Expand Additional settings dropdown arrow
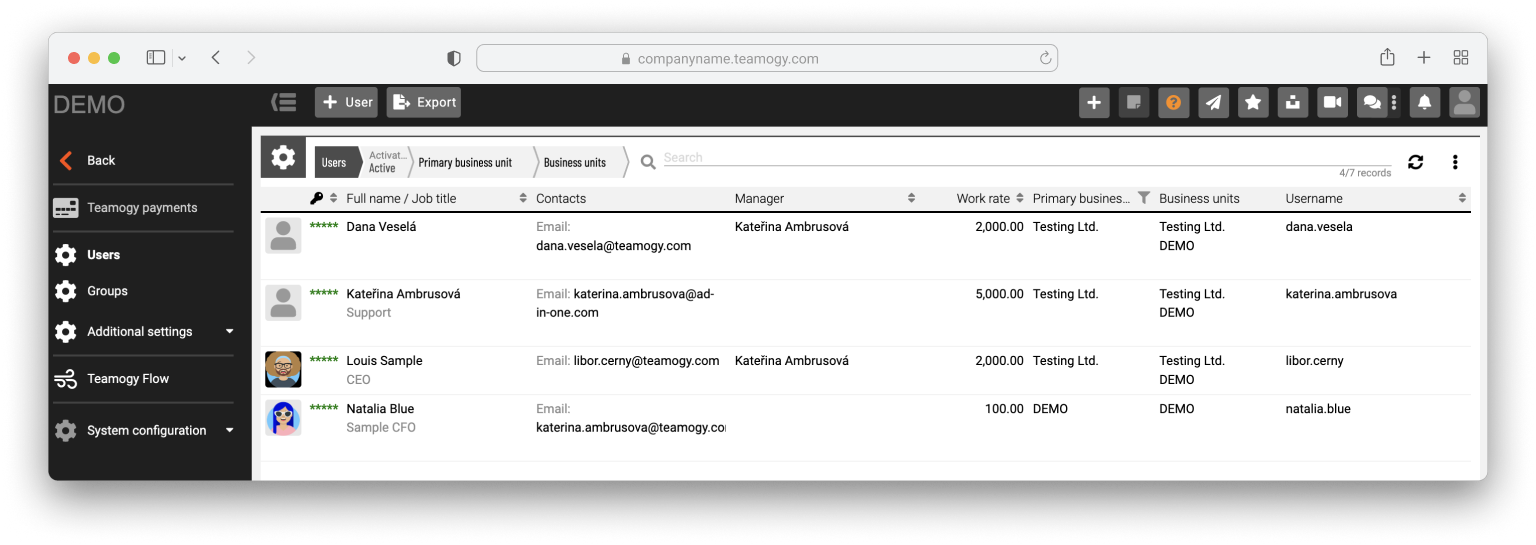 (x=229, y=331)
